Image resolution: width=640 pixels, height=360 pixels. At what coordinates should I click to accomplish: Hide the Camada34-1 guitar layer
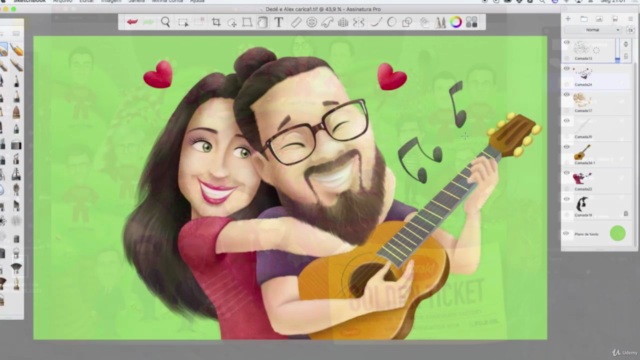click(567, 147)
